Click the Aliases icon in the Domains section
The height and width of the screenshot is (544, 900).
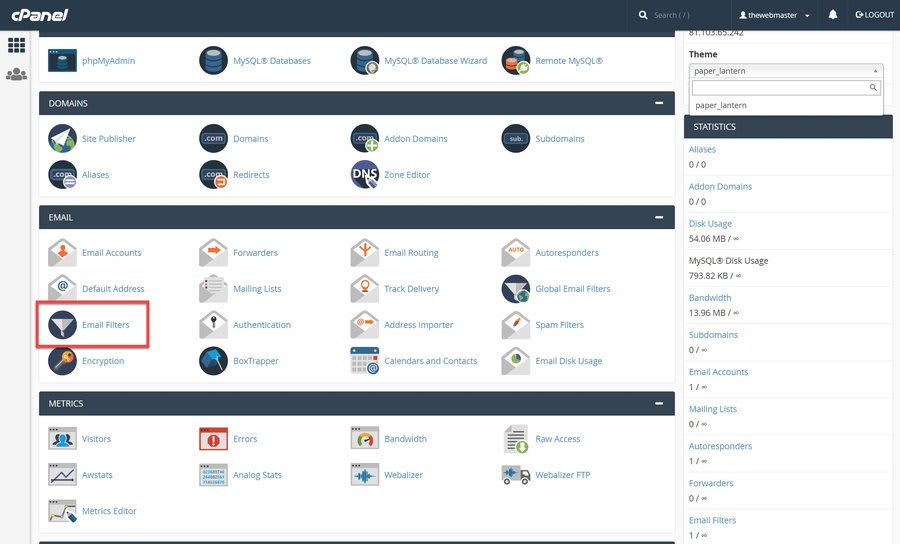point(62,174)
